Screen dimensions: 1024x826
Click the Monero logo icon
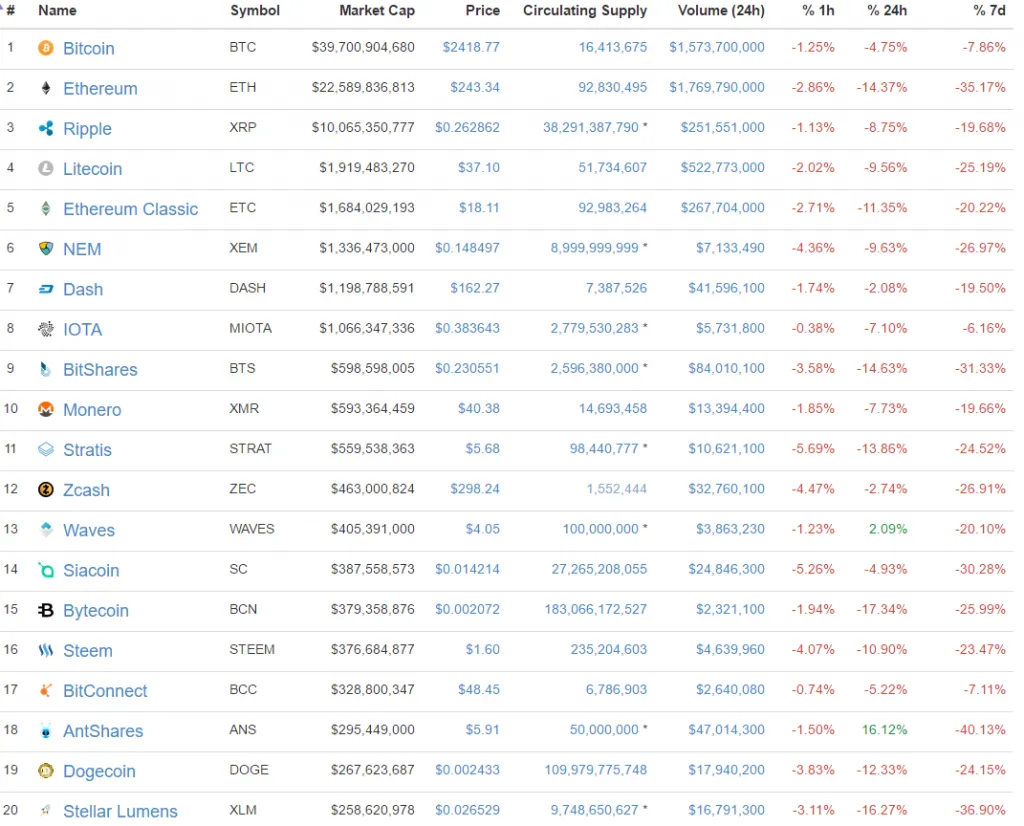tap(46, 409)
